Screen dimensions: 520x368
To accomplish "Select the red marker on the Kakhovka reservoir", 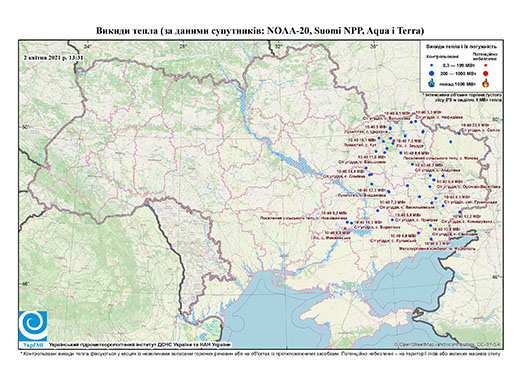I will pos(345,228).
